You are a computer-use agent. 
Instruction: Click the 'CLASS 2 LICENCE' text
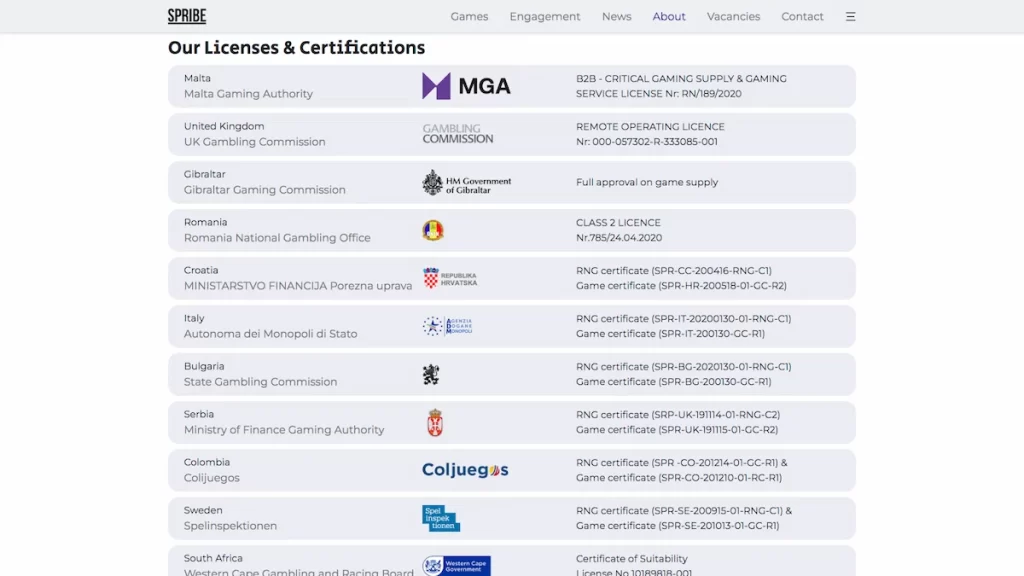point(618,223)
